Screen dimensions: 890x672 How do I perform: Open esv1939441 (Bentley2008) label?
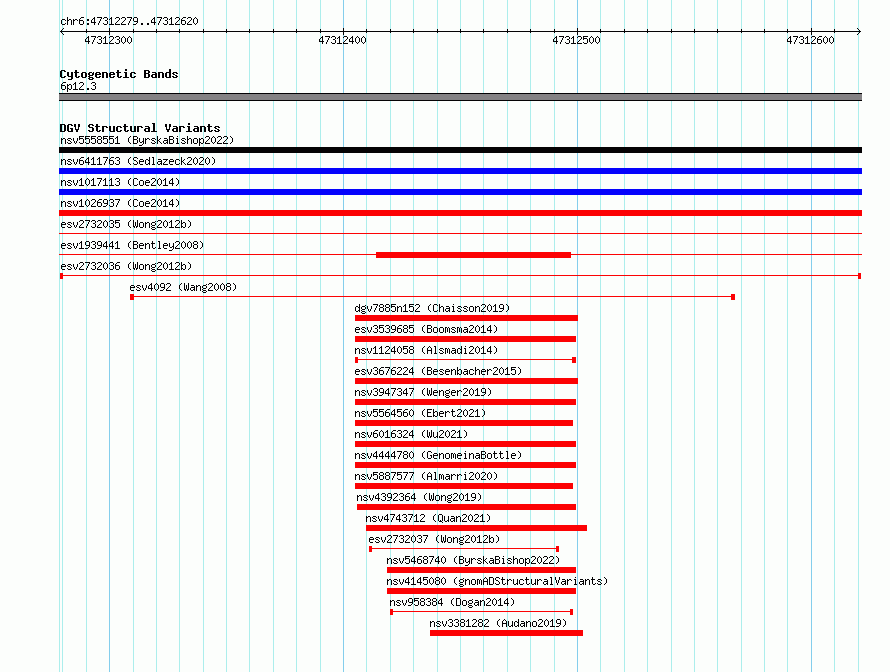point(132,245)
